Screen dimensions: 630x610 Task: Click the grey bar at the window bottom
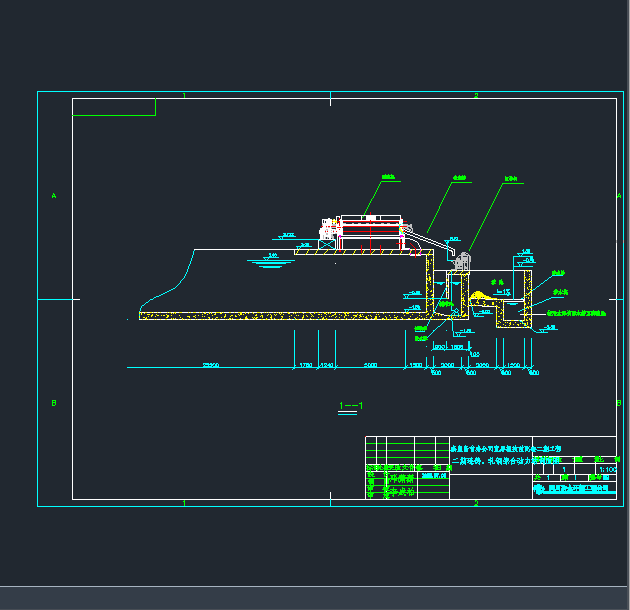click(x=315, y=597)
